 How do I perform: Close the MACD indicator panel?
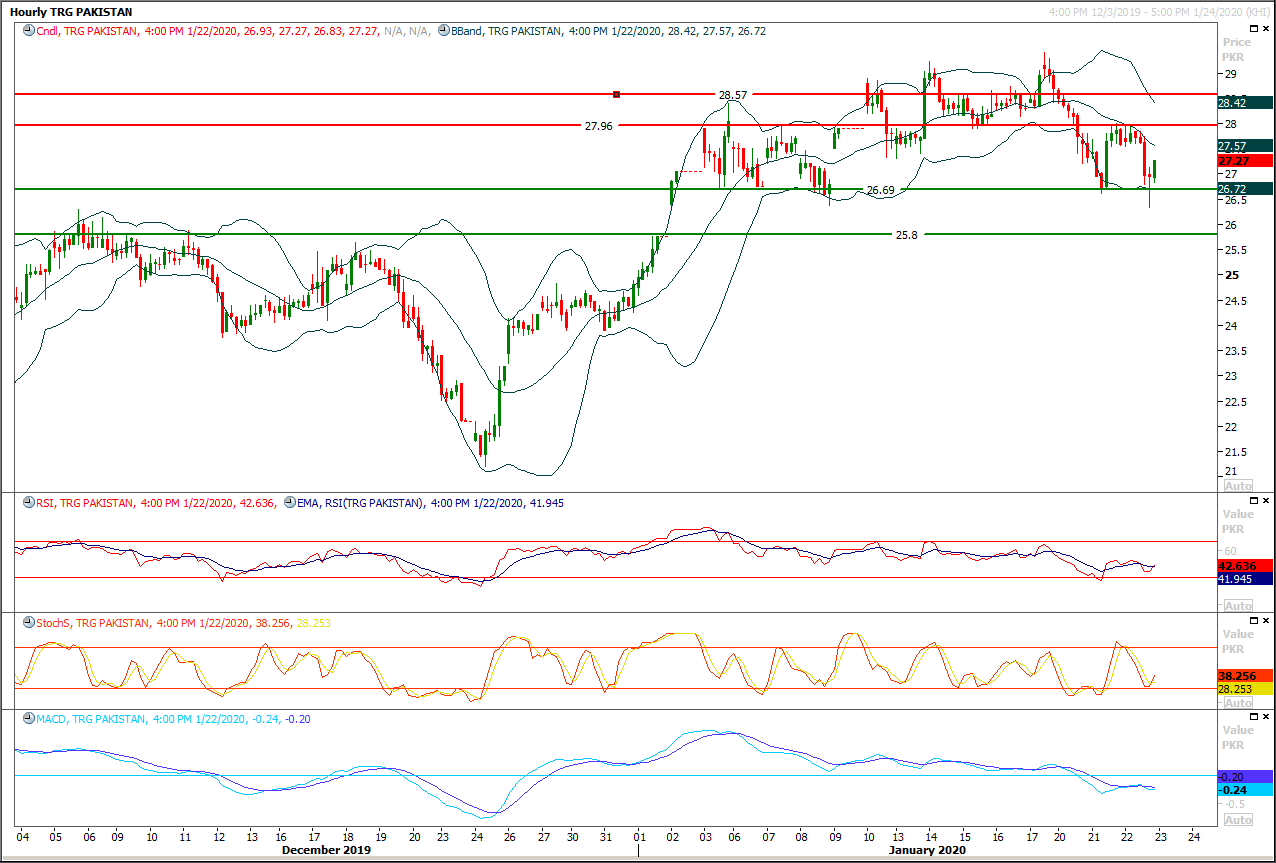pos(1265,717)
